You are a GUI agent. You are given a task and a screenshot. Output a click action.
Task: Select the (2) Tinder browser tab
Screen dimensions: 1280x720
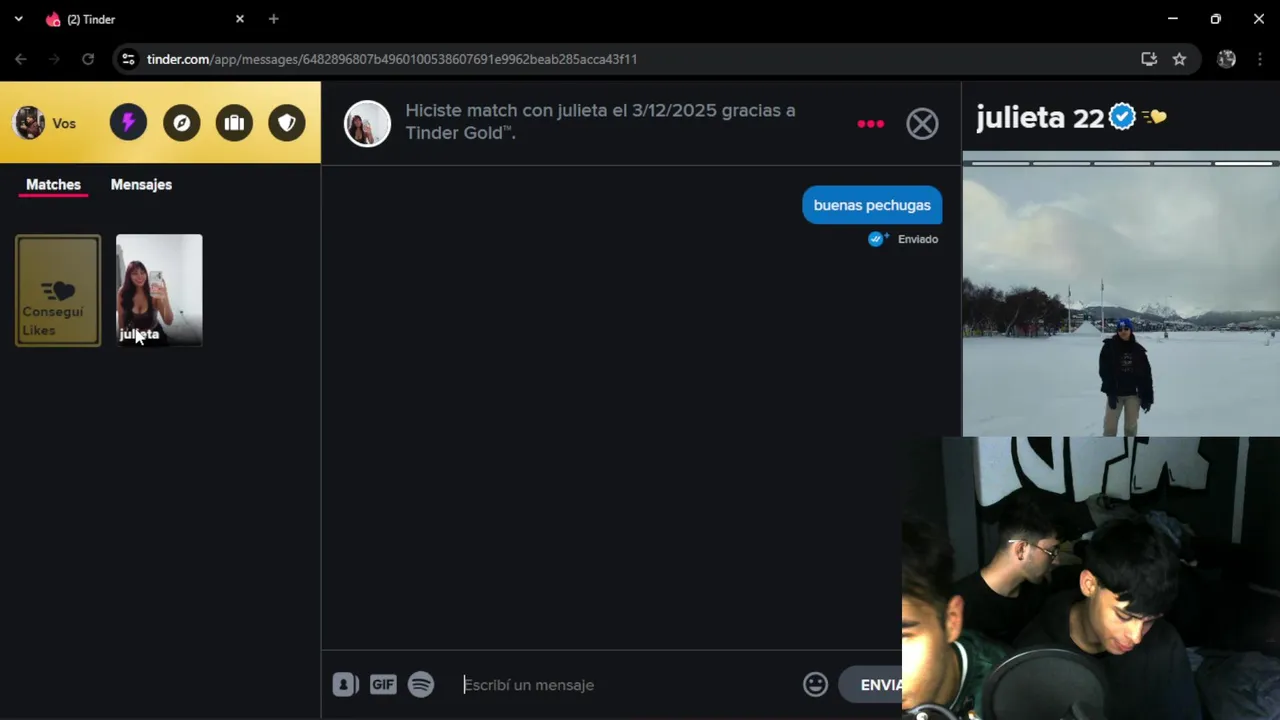click(x=145, y=19)
